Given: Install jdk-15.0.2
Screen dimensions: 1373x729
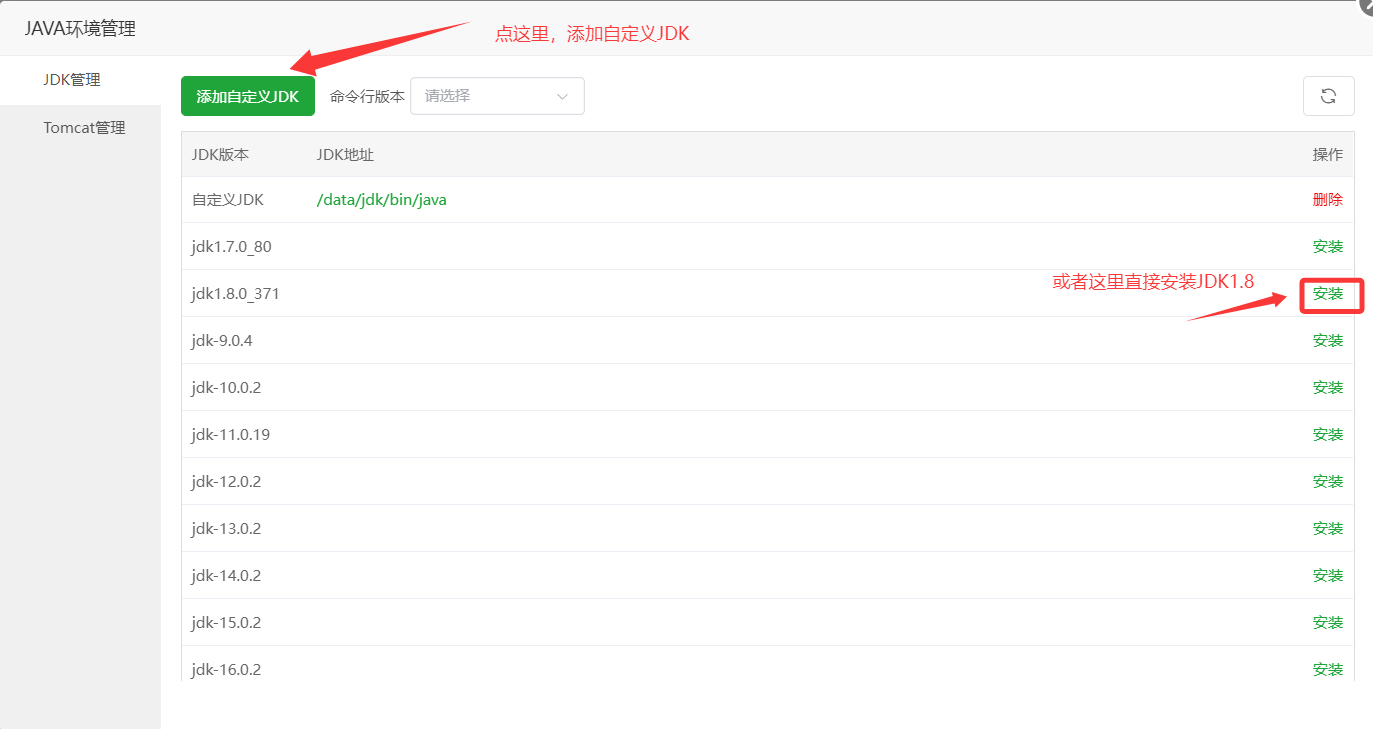Looking at the screenshot, I should coord(1327,623).
